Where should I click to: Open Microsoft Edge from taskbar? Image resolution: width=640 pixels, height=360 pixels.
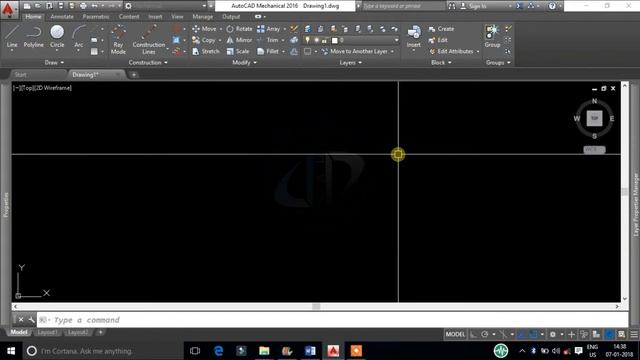pyautogui.click(x=218, y=351)
